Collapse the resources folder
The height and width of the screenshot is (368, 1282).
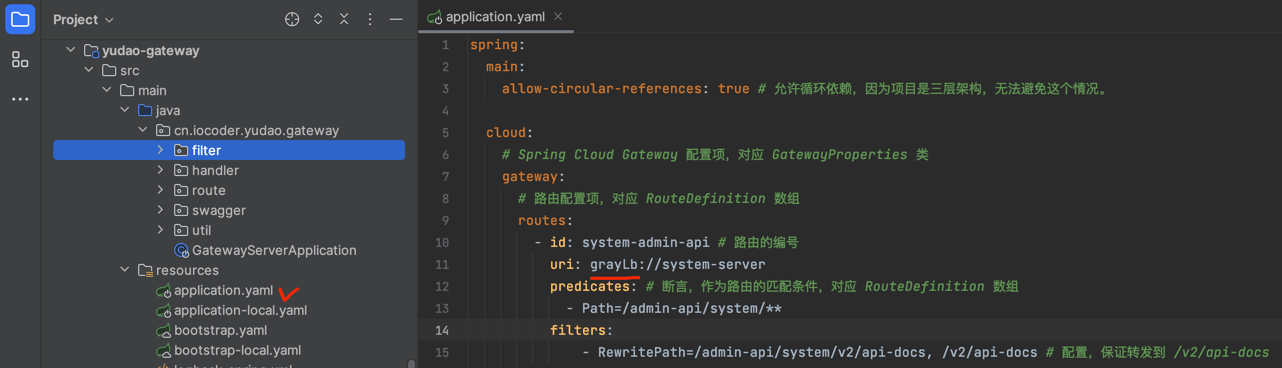click(124, 270)
